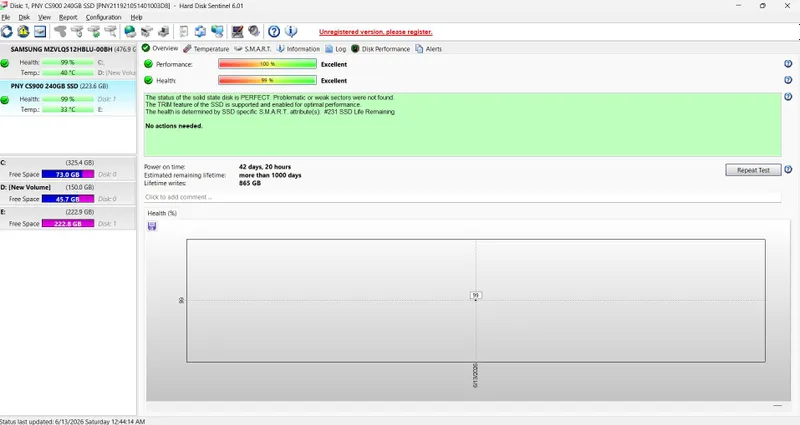800x425 pixels.
Task: Click the green globe toolbar icon
Action: pos(130,32)
